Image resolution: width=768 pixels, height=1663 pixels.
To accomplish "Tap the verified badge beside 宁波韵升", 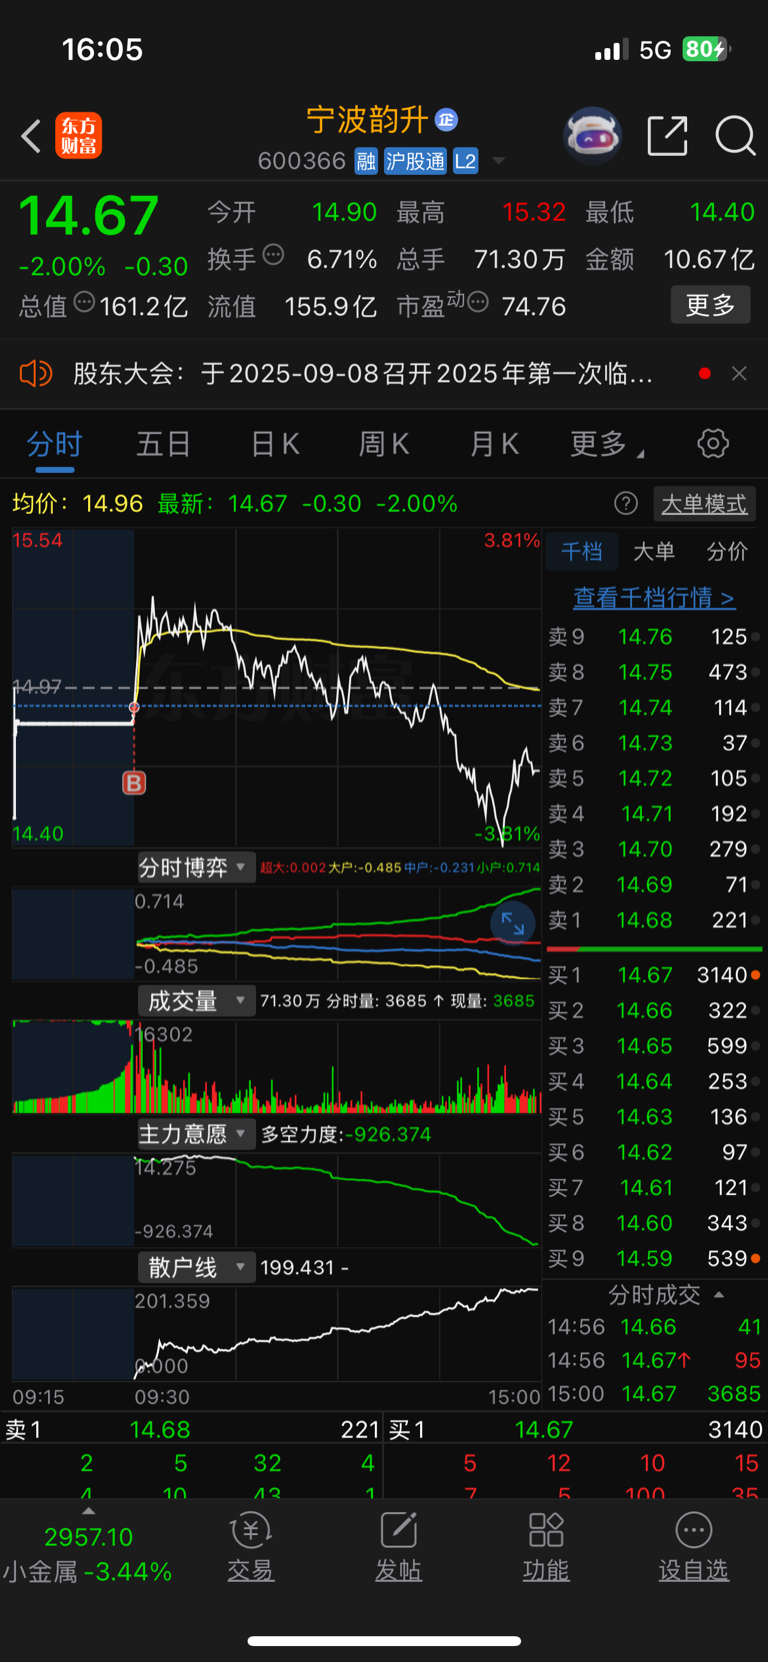I will click(446, 120).
